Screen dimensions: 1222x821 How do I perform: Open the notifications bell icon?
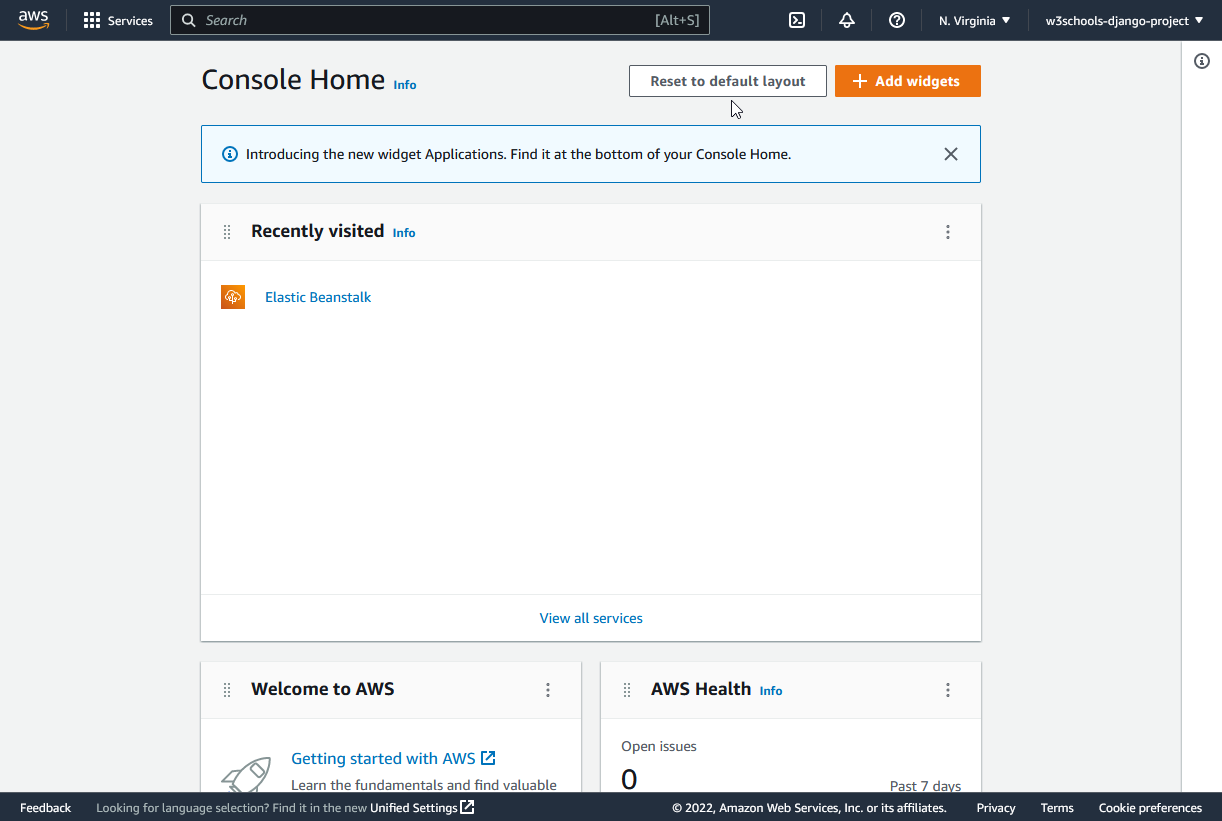pyautogui.click(x=847, y=20)
